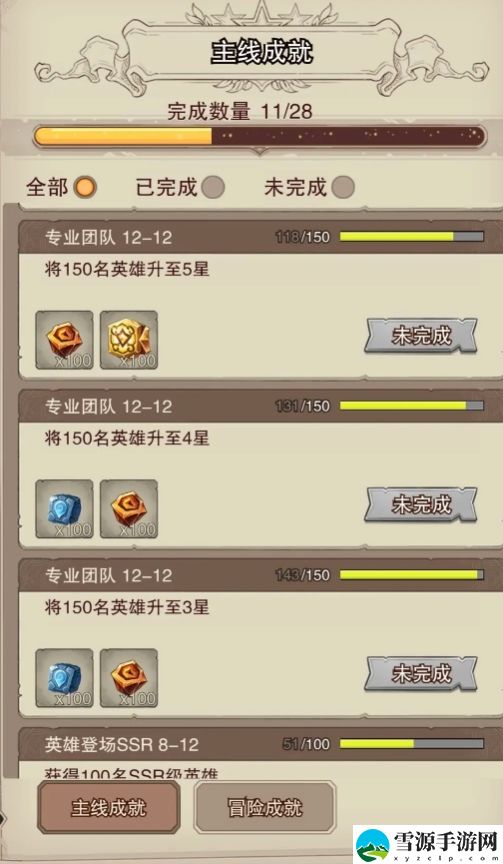Select the 已完成 filter radio button
Viewport: 503px width, 864px height.
[x=213, y=187]
